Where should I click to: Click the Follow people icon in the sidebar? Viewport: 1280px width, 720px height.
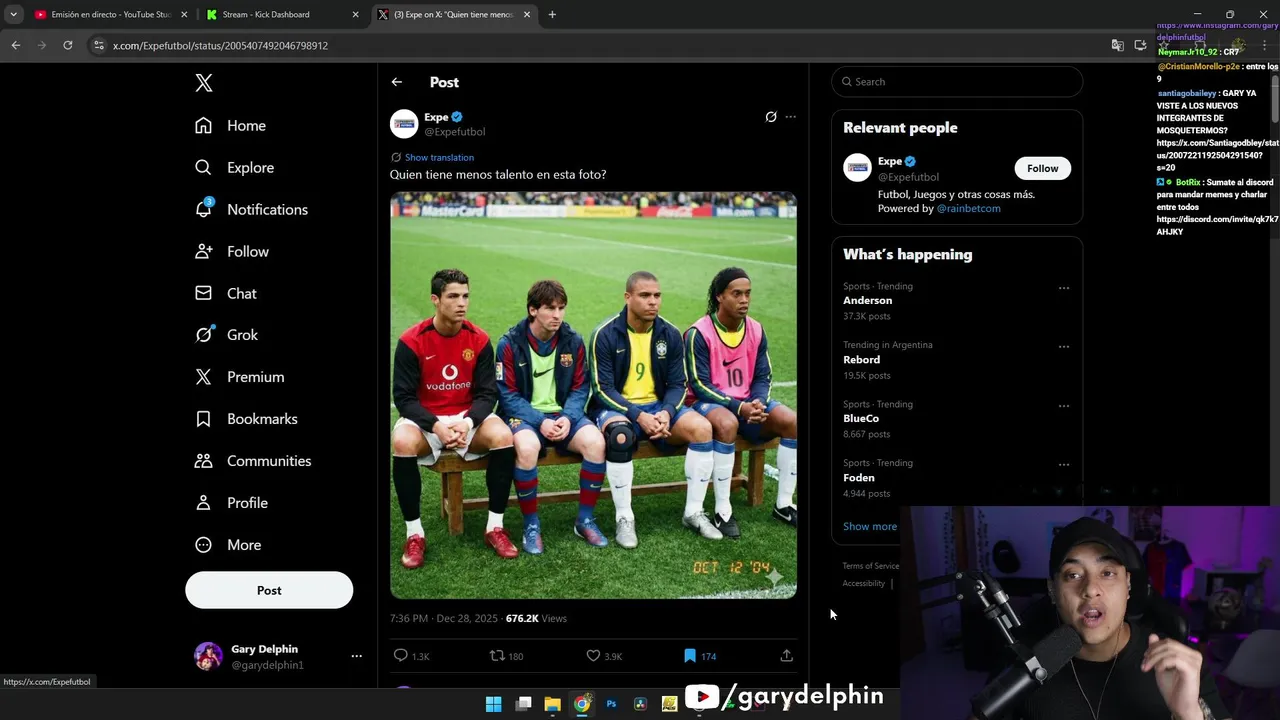point(204,252)
